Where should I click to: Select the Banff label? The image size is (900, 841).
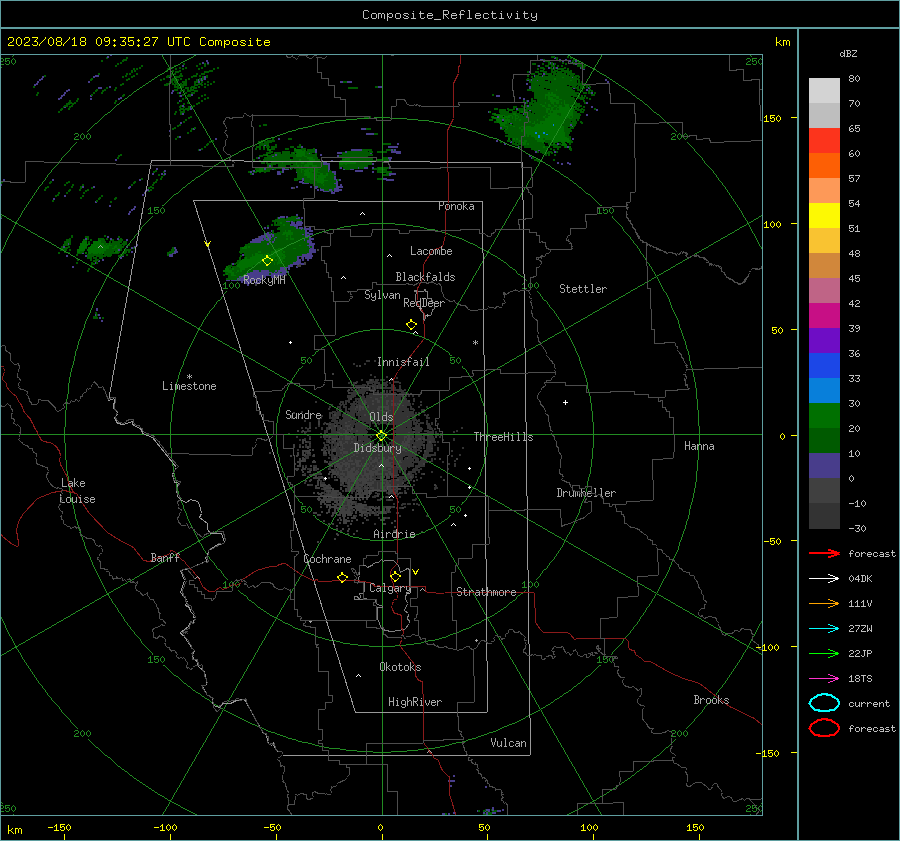pos(165,557)
